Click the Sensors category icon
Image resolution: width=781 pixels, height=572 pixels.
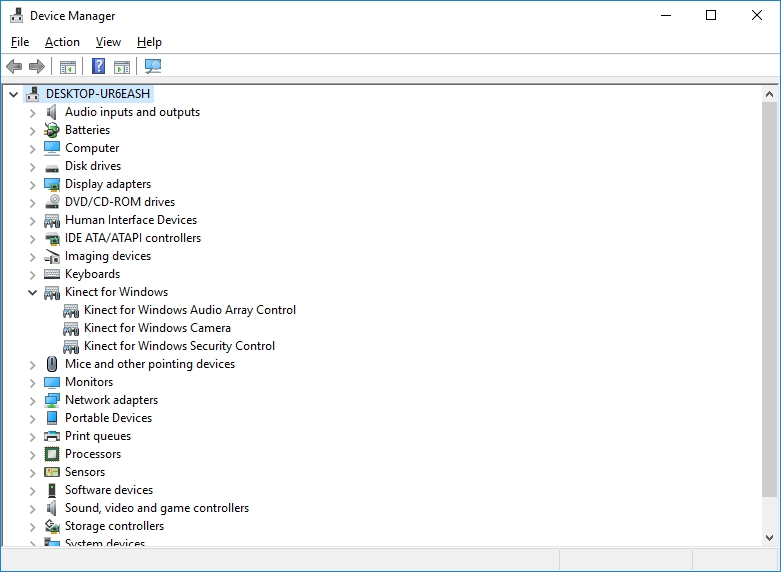pyautogui.click(x=52, y=472)
